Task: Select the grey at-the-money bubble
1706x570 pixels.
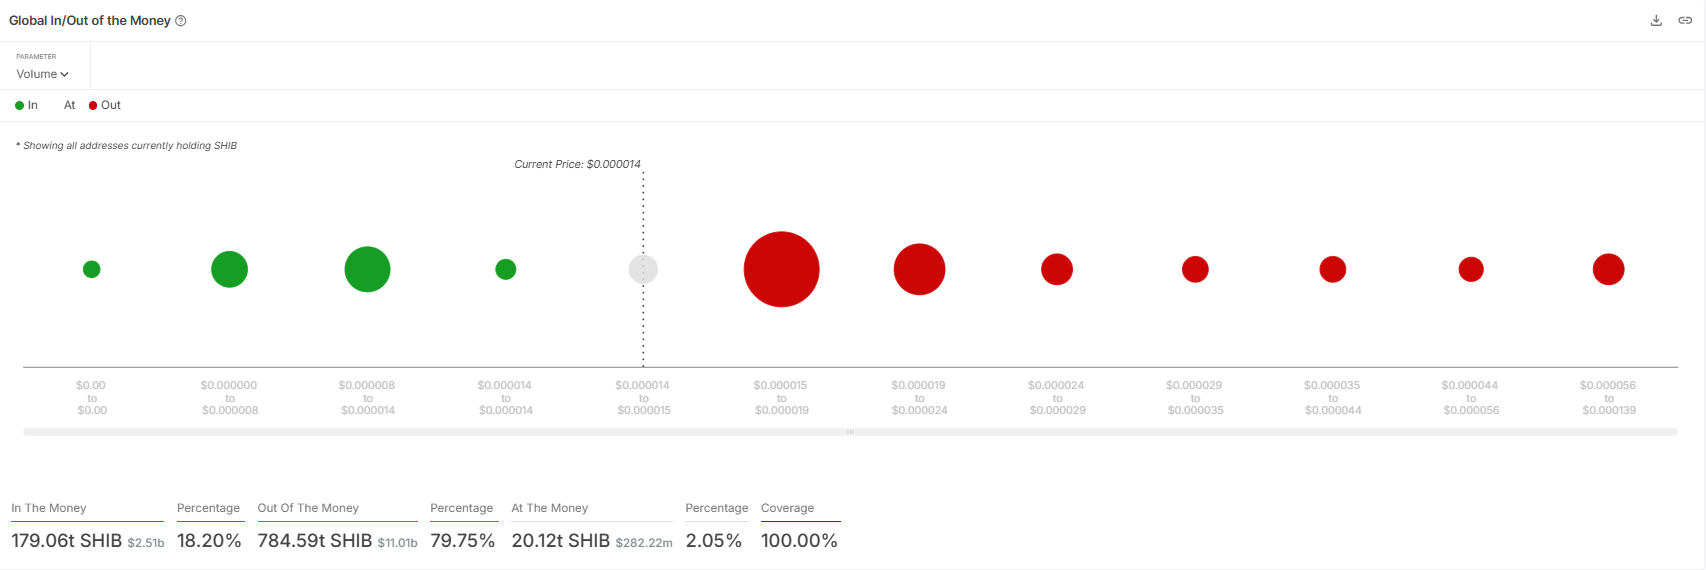Action: coord(643,269)
